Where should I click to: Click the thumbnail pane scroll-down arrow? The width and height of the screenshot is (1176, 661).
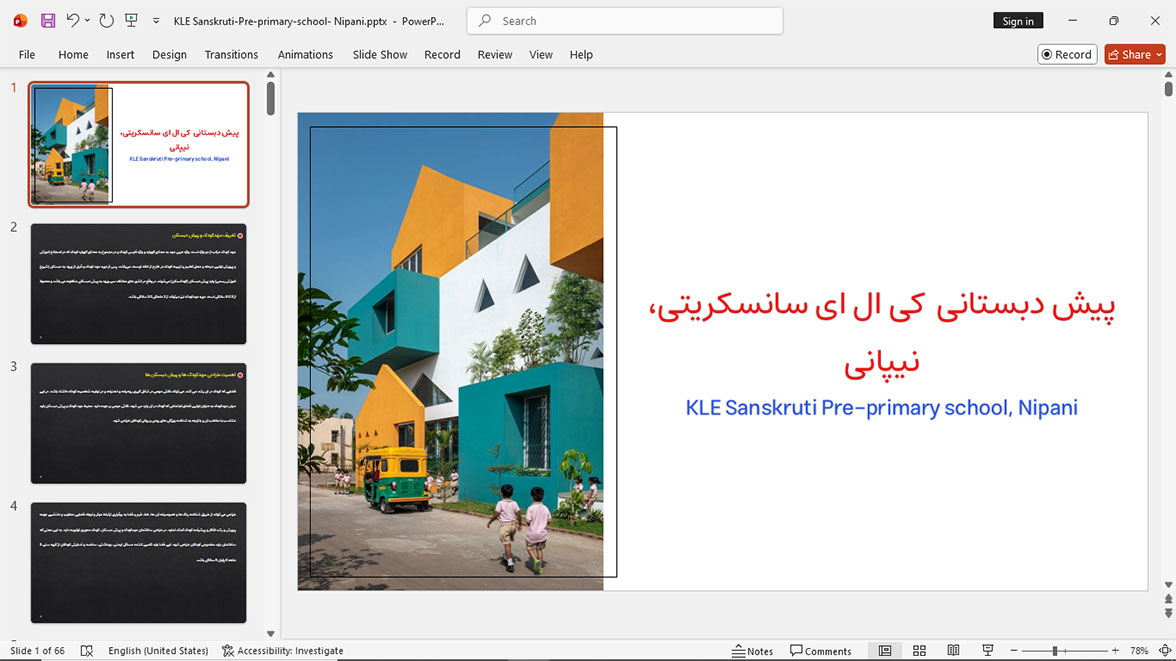pos(271,634)
